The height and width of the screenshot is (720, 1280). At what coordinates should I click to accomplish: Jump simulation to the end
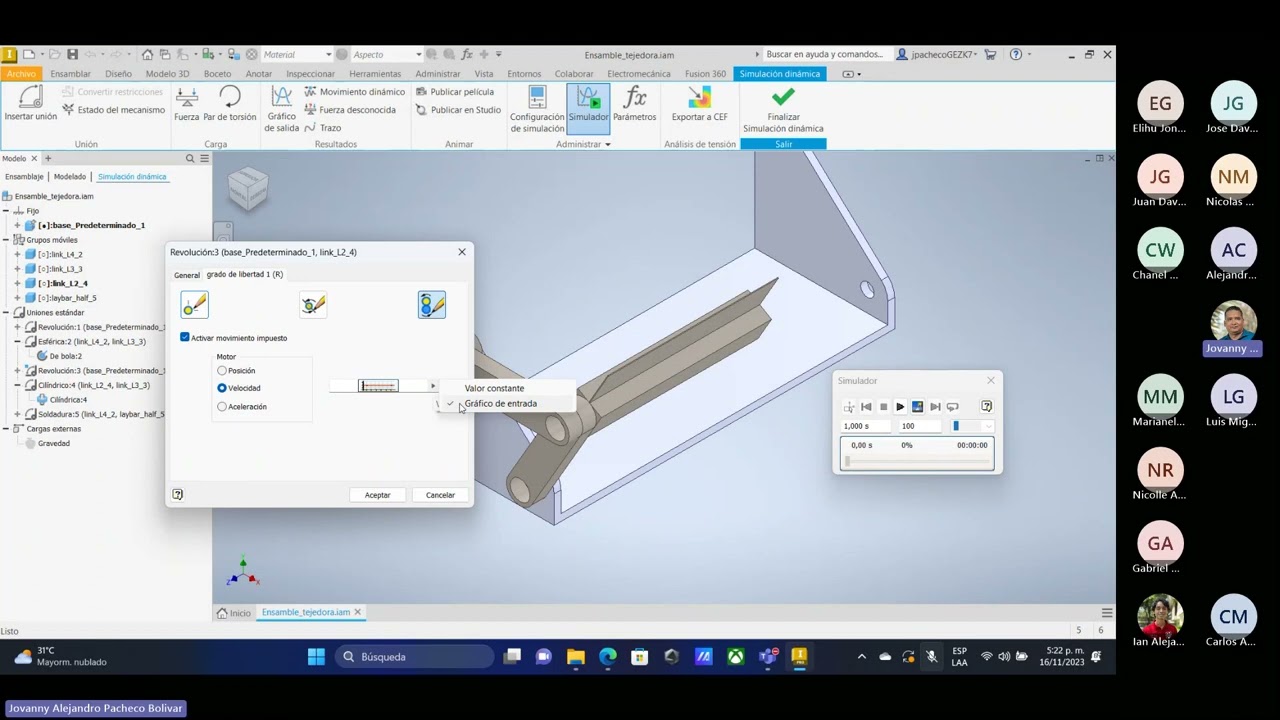[935, 407]
